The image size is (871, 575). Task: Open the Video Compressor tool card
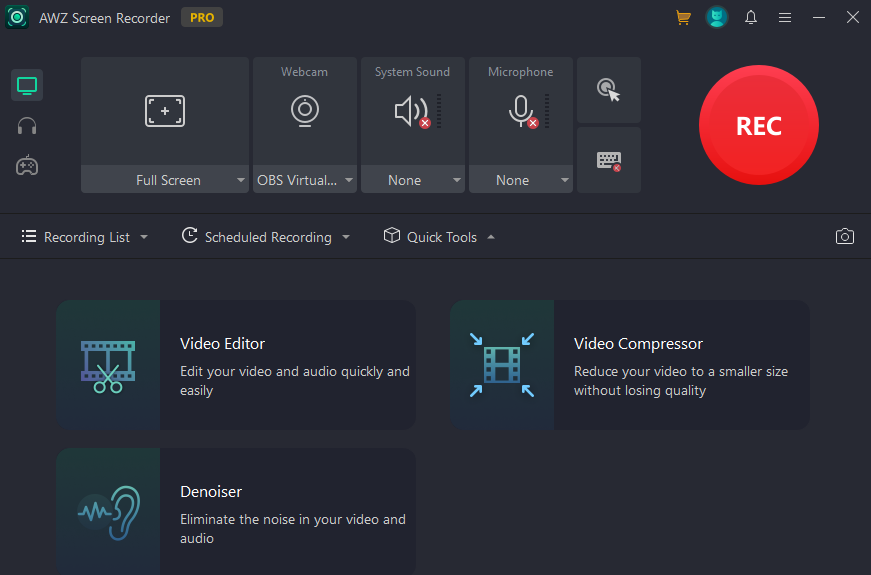point(630,365)
